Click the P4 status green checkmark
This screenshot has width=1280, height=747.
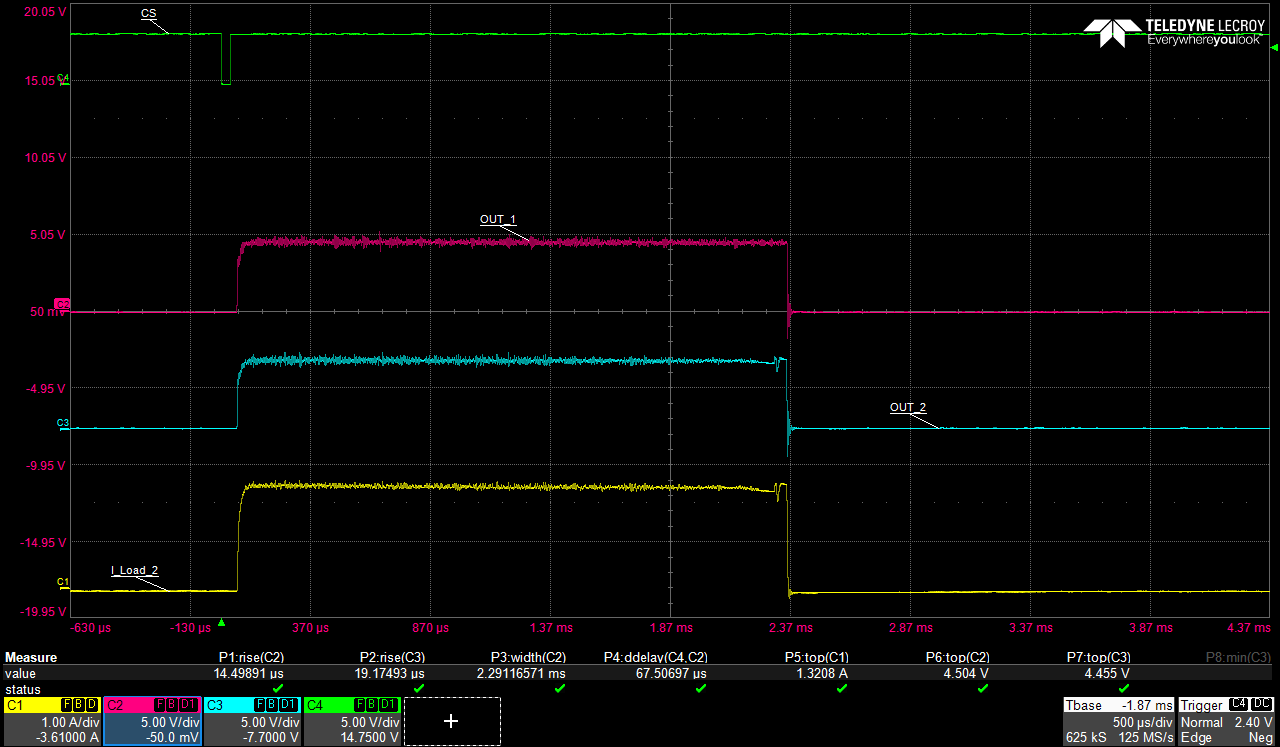[x=701, y=689]
